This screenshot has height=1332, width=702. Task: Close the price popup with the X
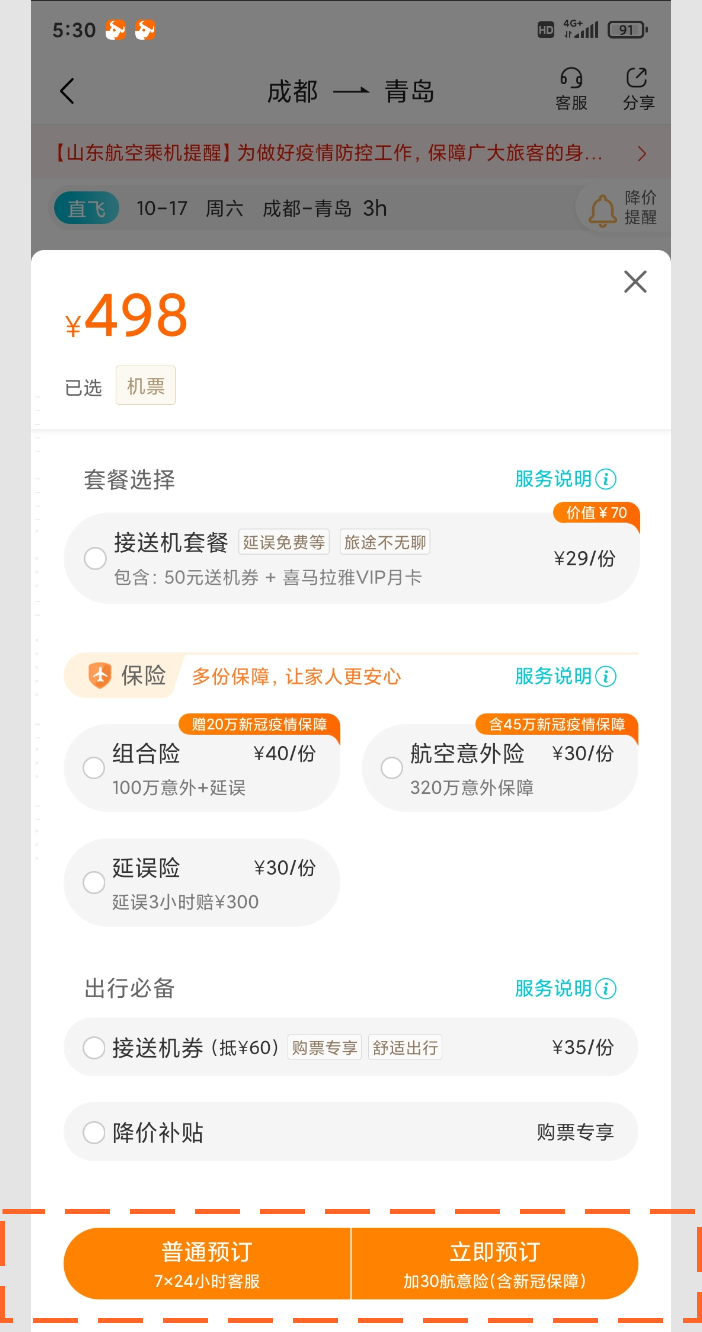pyautogui.click(x=635, y=282)
